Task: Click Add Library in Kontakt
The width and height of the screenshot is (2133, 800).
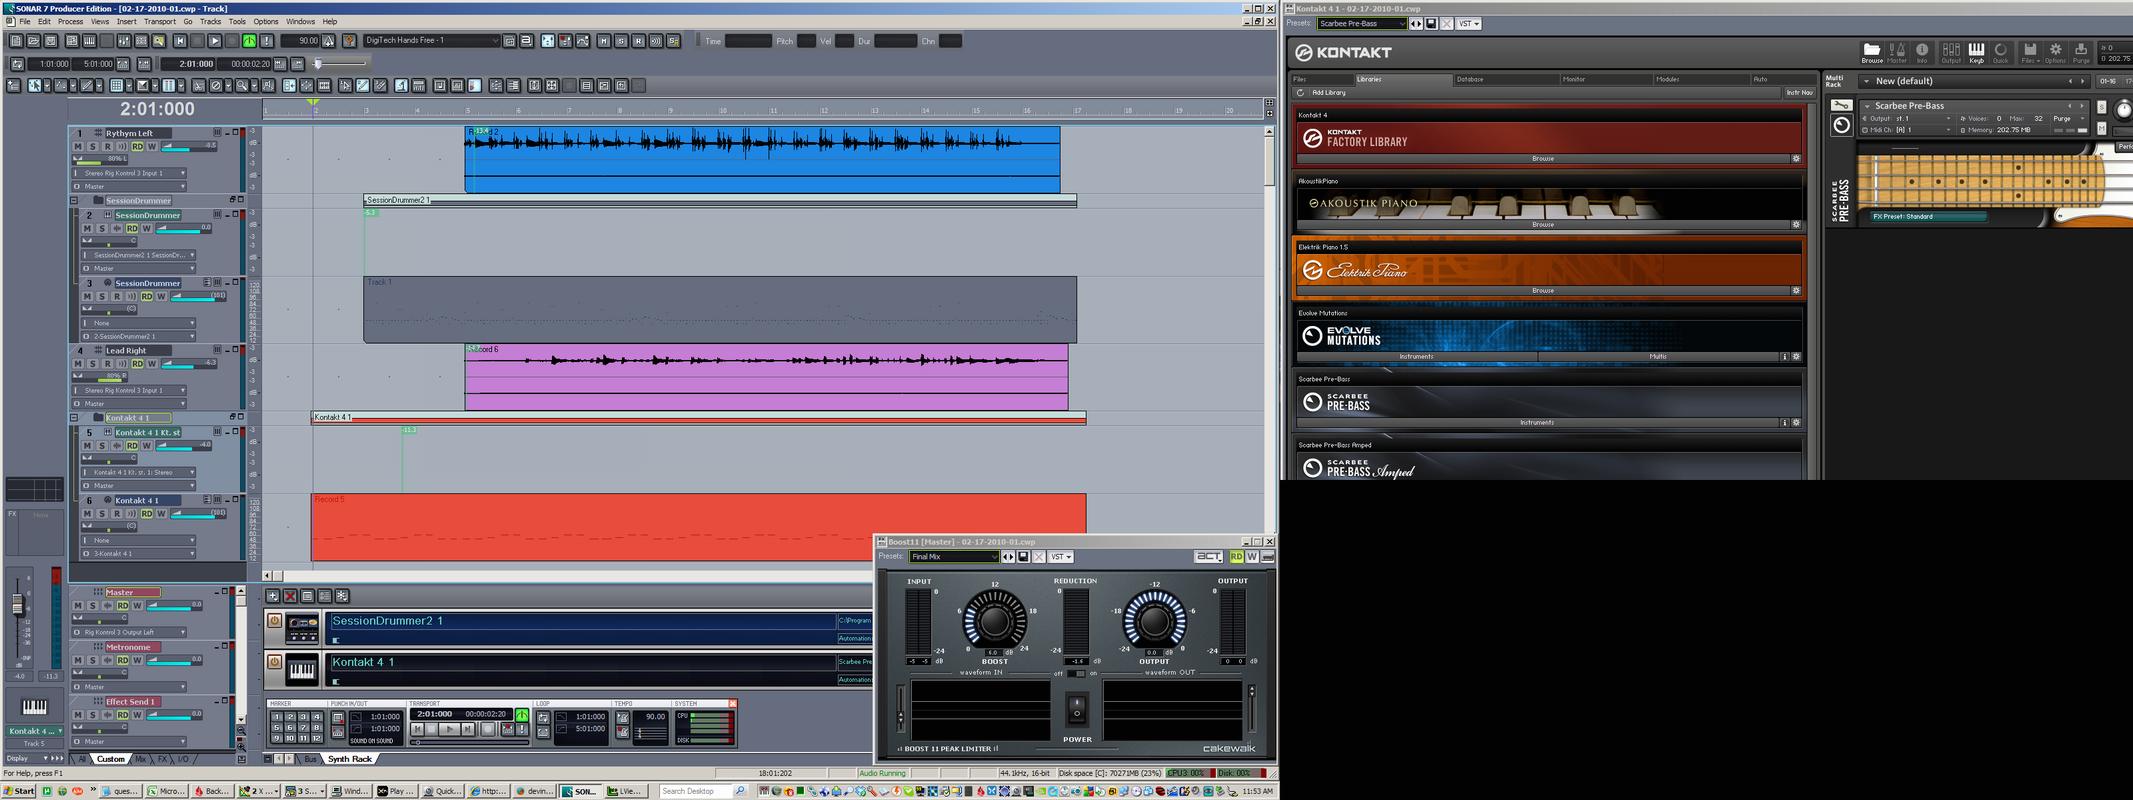Action: [1329, 93]
